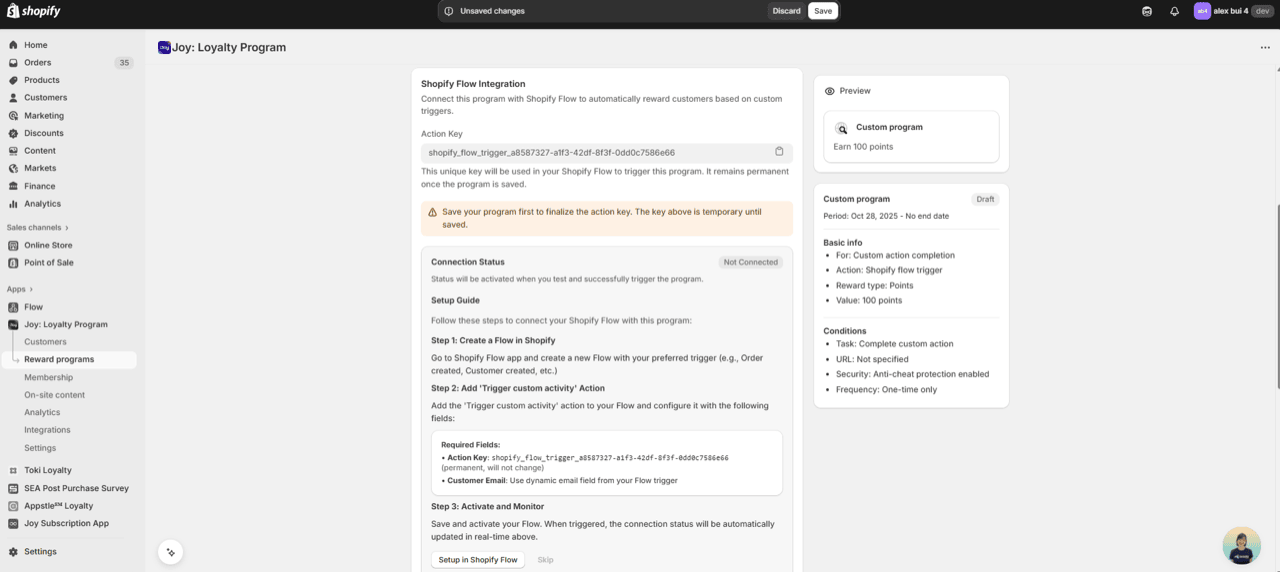
Task: Open alex bui 4 account menu
Action: point(1232,11)
